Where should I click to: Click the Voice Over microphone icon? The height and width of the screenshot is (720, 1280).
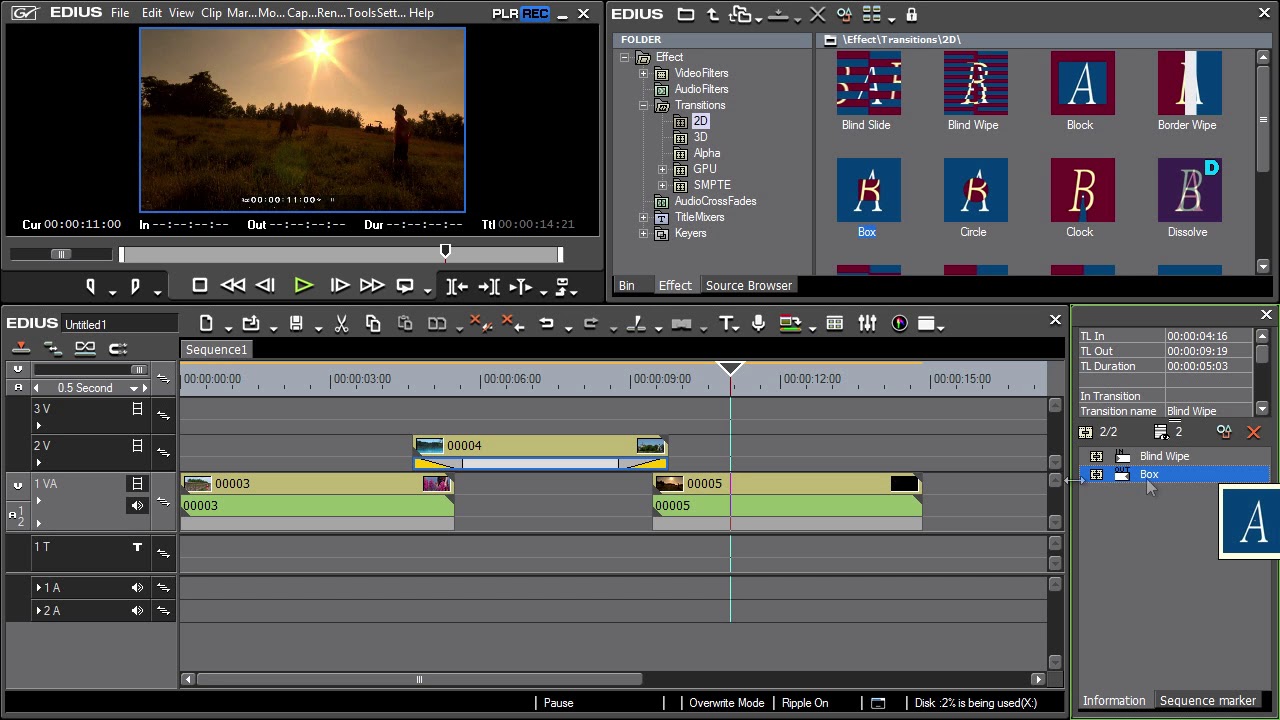pyautogui.click(x=759, y=324)
